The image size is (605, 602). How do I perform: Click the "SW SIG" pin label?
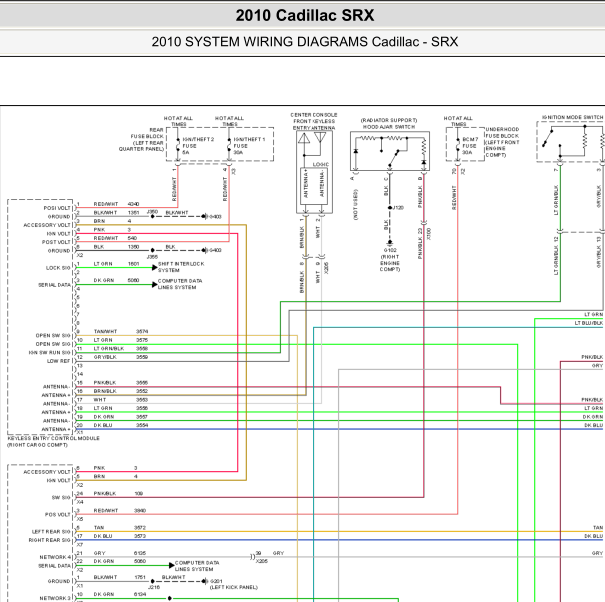(61, 498)
